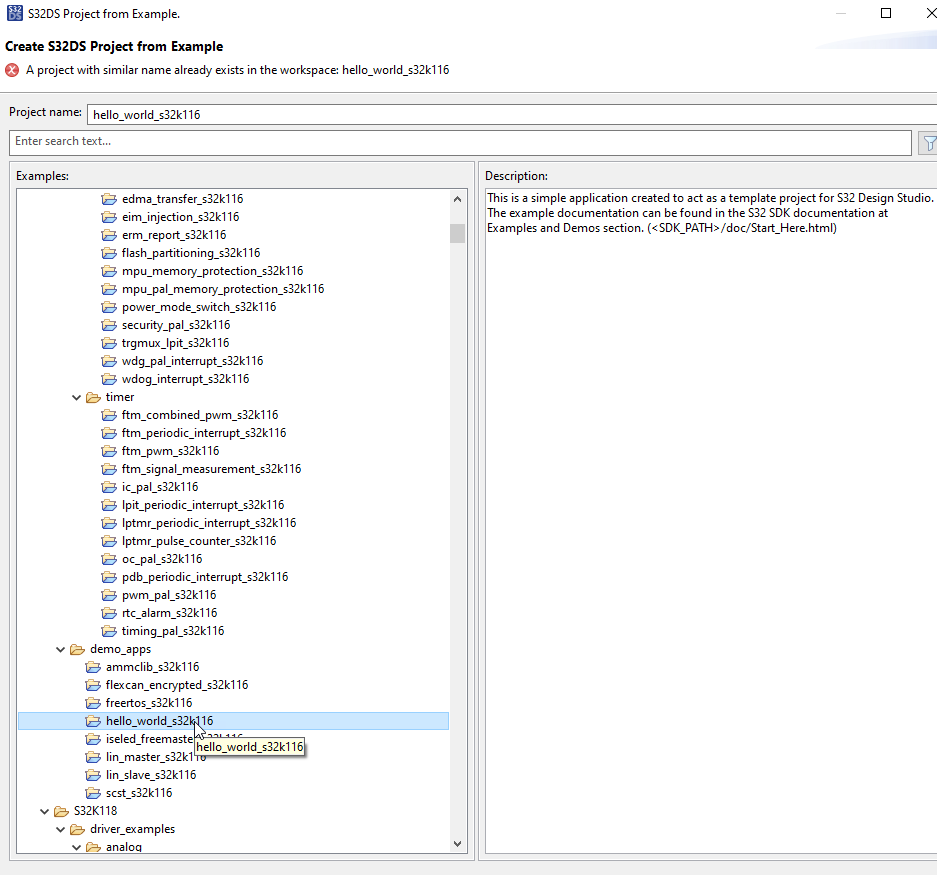The width and height of the screenshot is (937, 875).
Task: Collapse the demo_apps tree node
Action: click(60, 648)
